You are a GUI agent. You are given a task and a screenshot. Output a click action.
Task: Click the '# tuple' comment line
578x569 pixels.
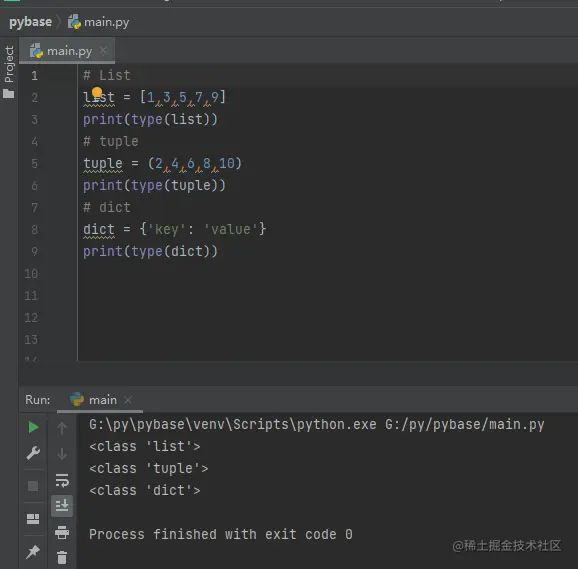pyautogui.click(x=111, y=142)
